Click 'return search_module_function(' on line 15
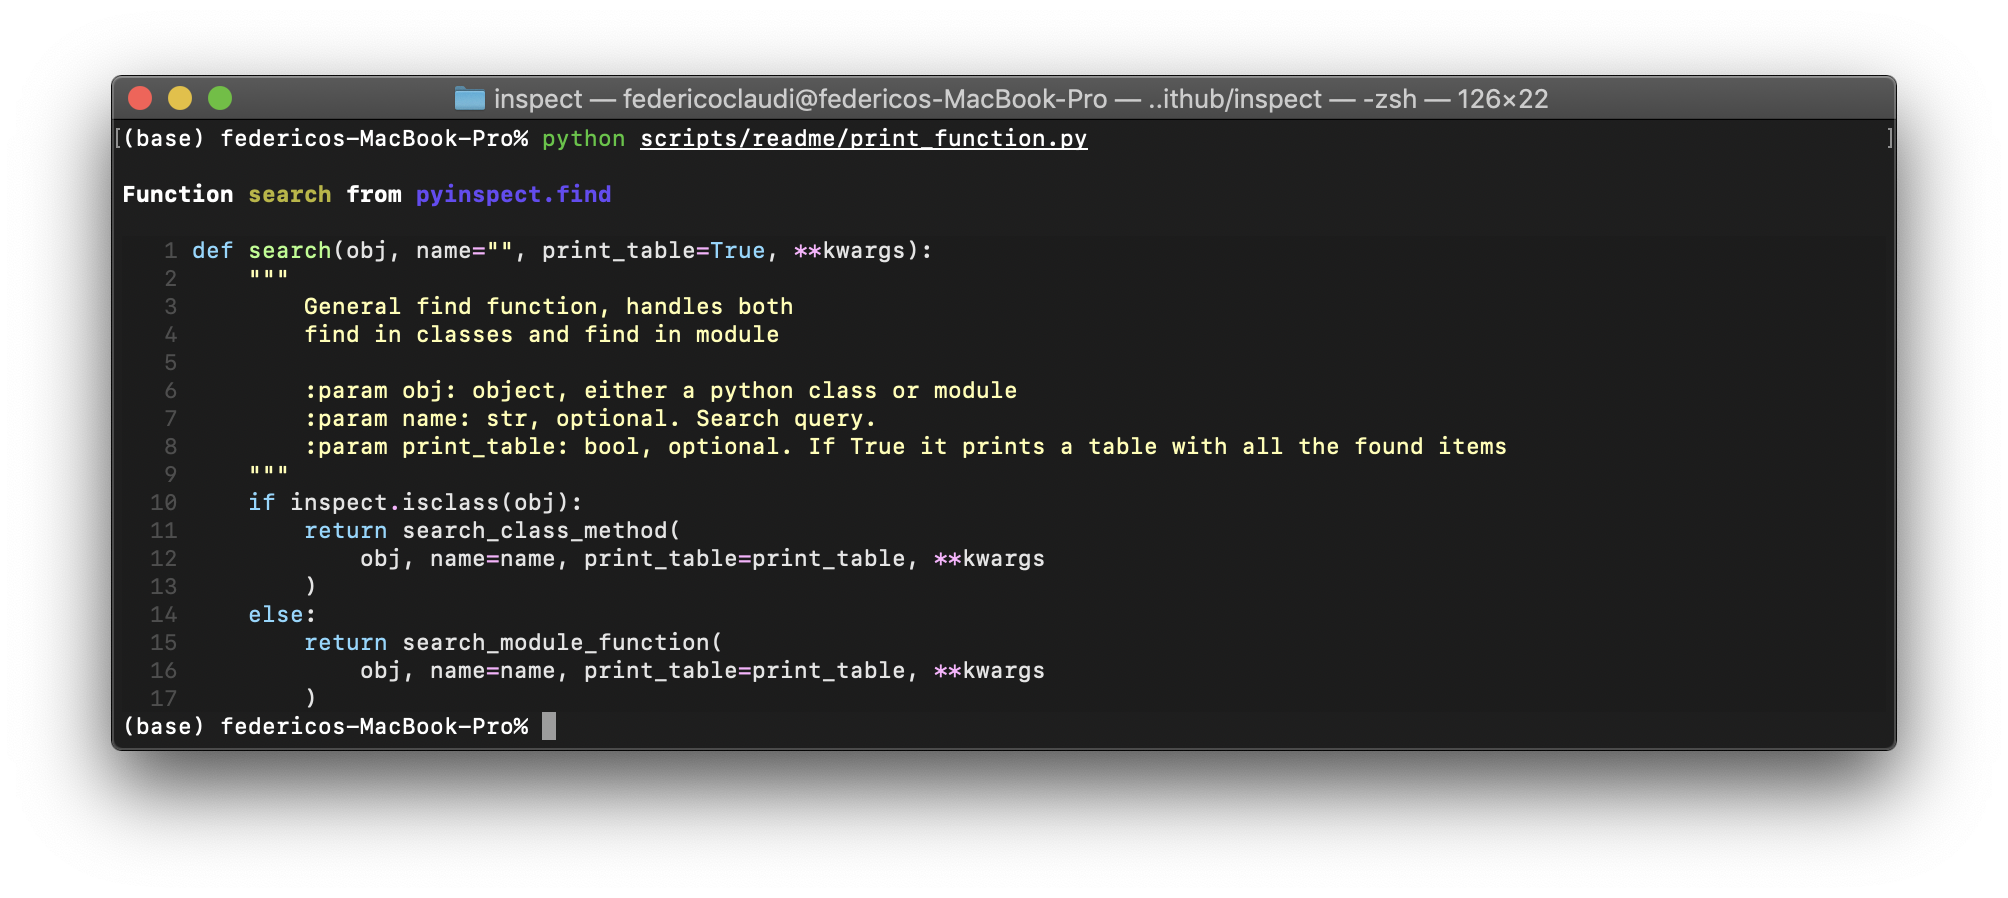 [x=513, y=642]
